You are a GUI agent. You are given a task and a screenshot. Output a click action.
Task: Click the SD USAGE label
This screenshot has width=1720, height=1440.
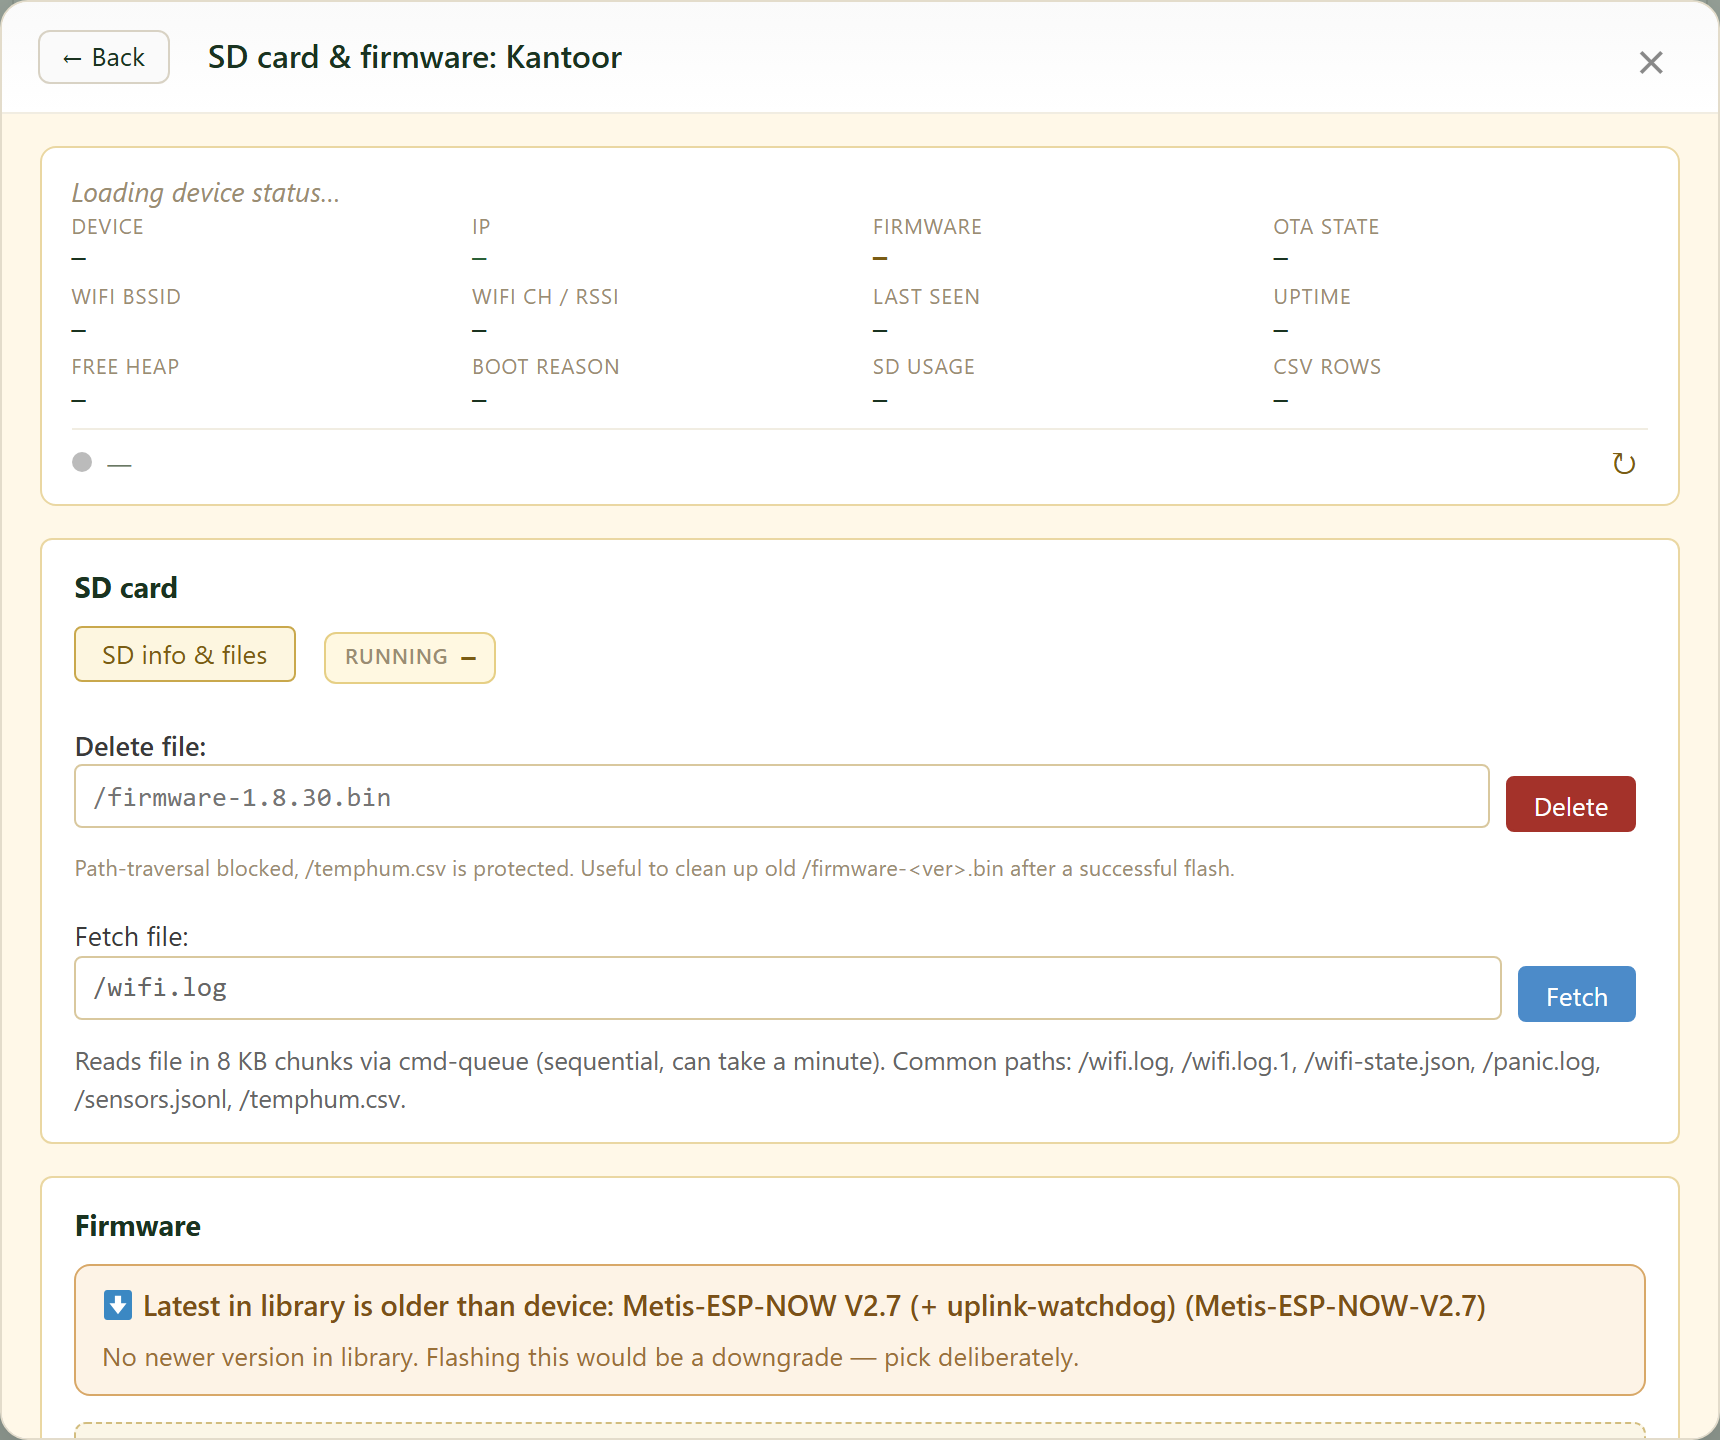pos(924,367)
